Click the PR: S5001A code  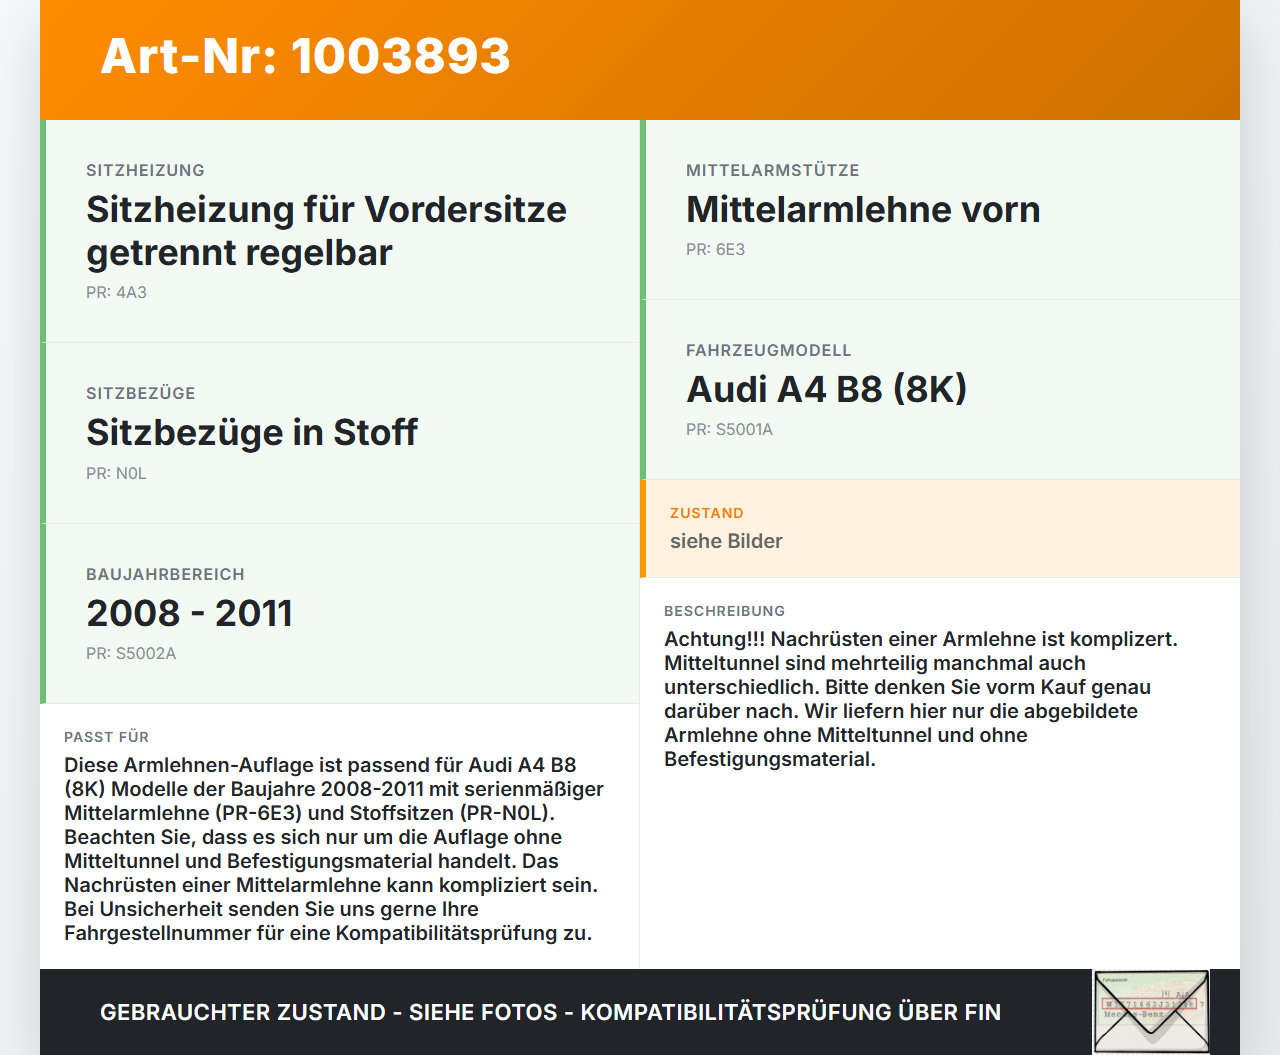click(x=731, y=429)
